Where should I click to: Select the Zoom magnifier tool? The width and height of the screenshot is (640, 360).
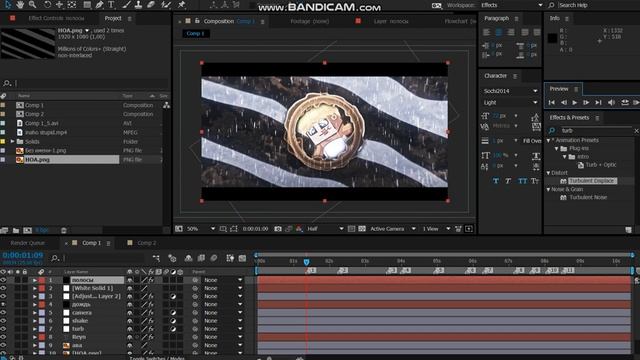pos(32,4)
